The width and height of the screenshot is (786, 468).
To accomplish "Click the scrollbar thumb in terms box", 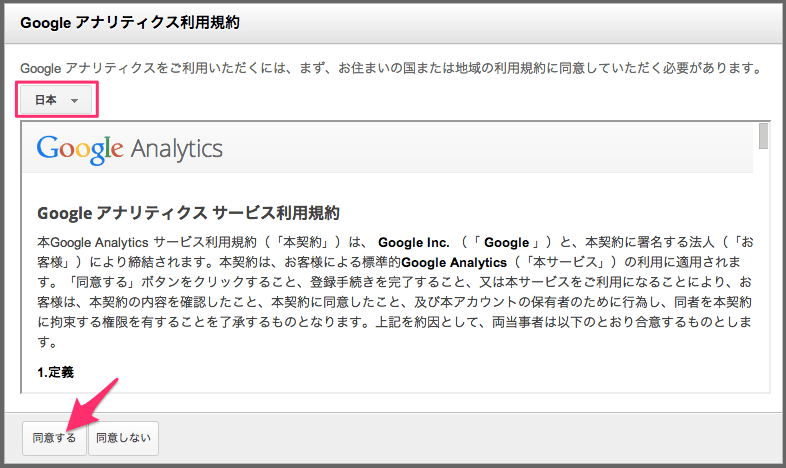I will [763, 136].
